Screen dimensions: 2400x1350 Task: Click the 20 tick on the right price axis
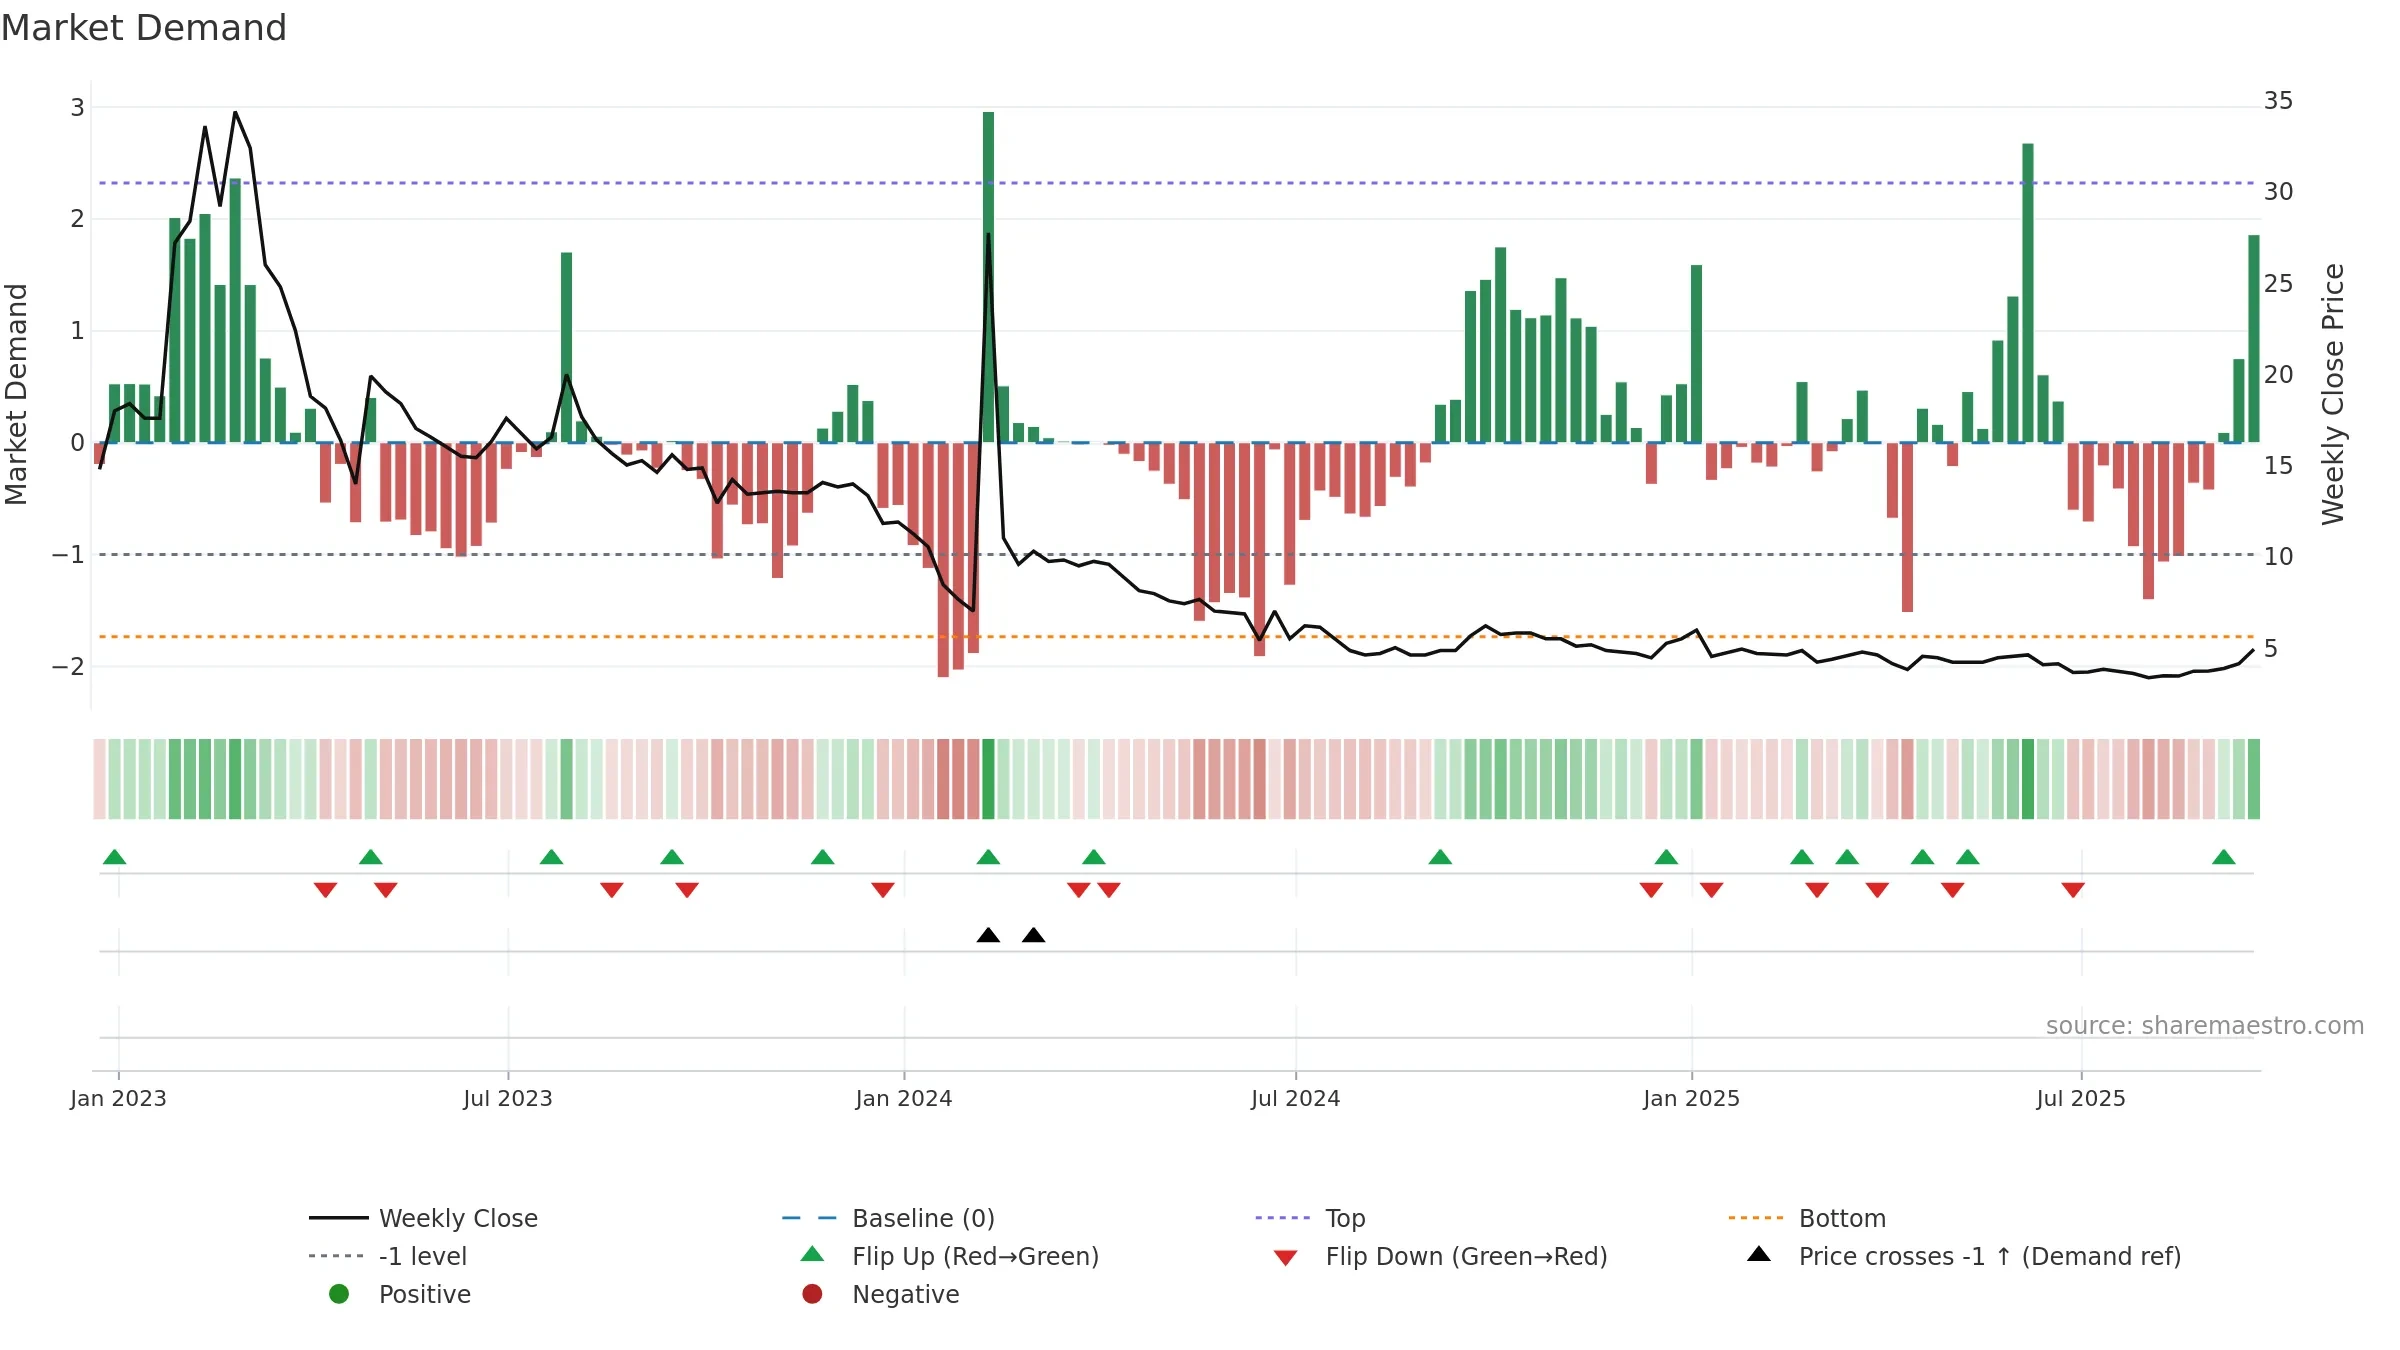click(x=2279, y=375)
